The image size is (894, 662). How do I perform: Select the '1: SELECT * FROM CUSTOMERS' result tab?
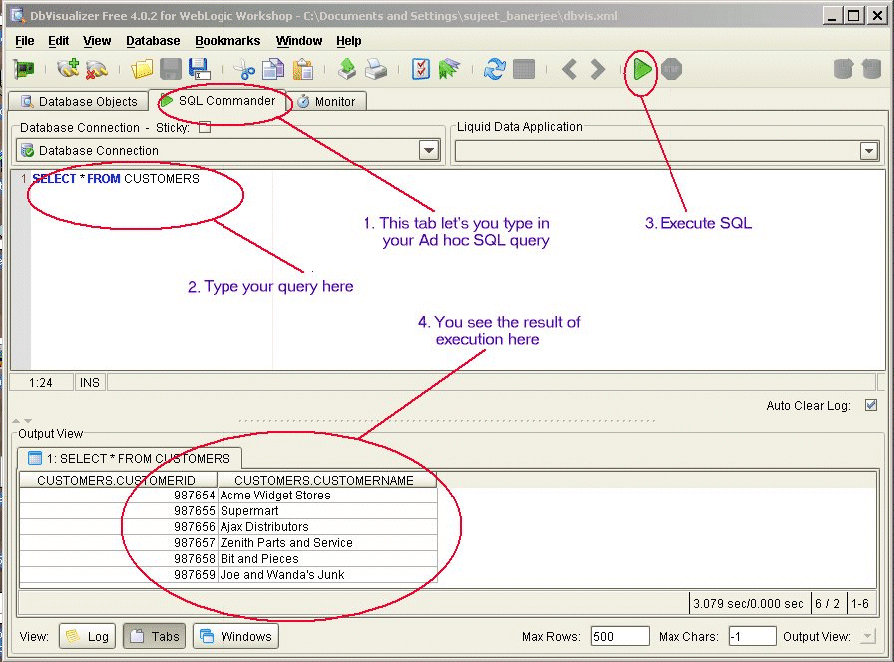(x=129, y=458)
